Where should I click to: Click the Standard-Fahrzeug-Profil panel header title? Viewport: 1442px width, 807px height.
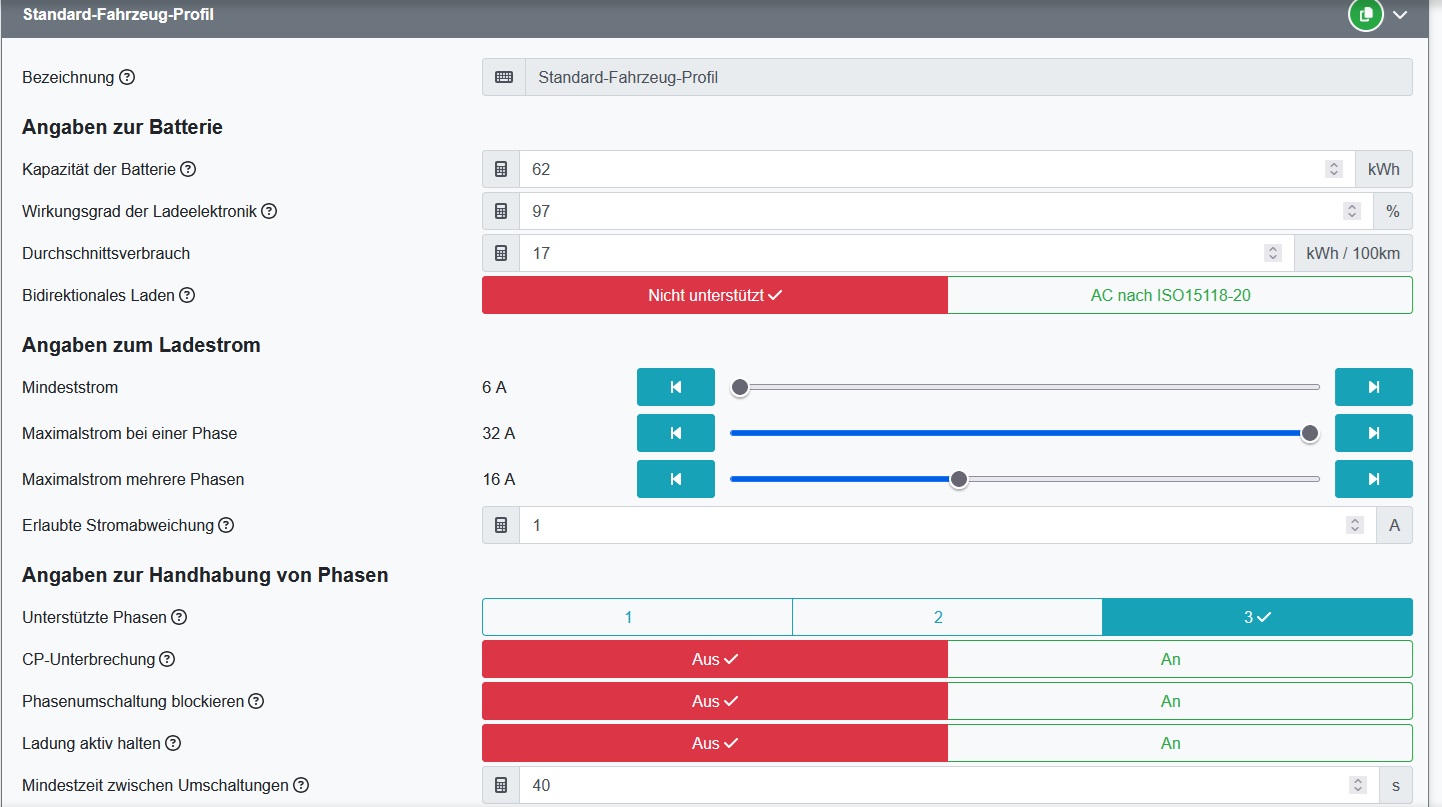(x=118, y=15)
